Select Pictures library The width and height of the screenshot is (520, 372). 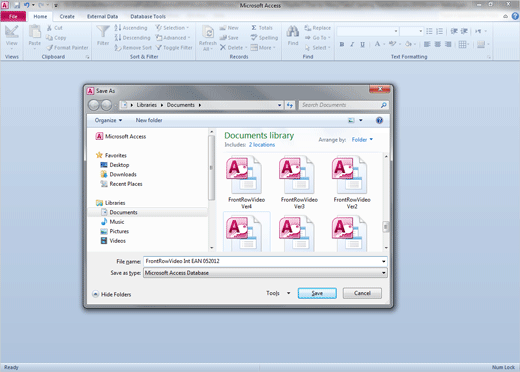(x=115, y=231)
